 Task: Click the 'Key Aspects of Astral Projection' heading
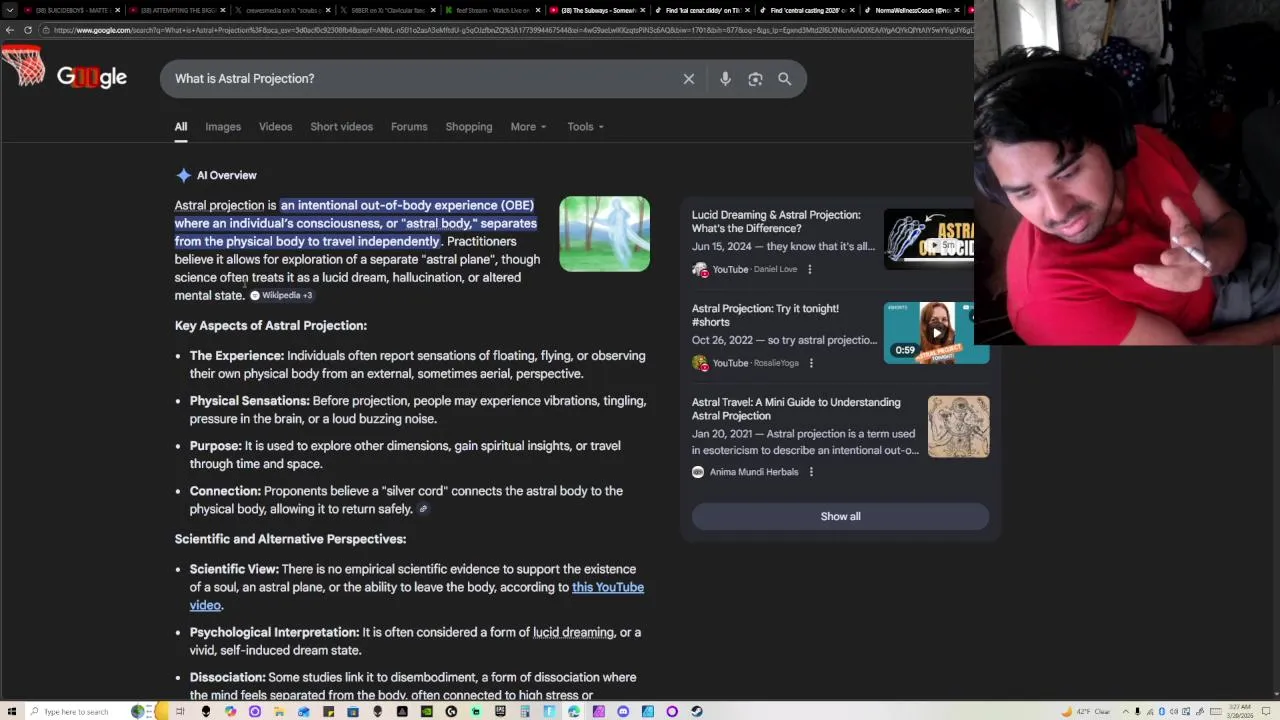[x=271, y=326]
